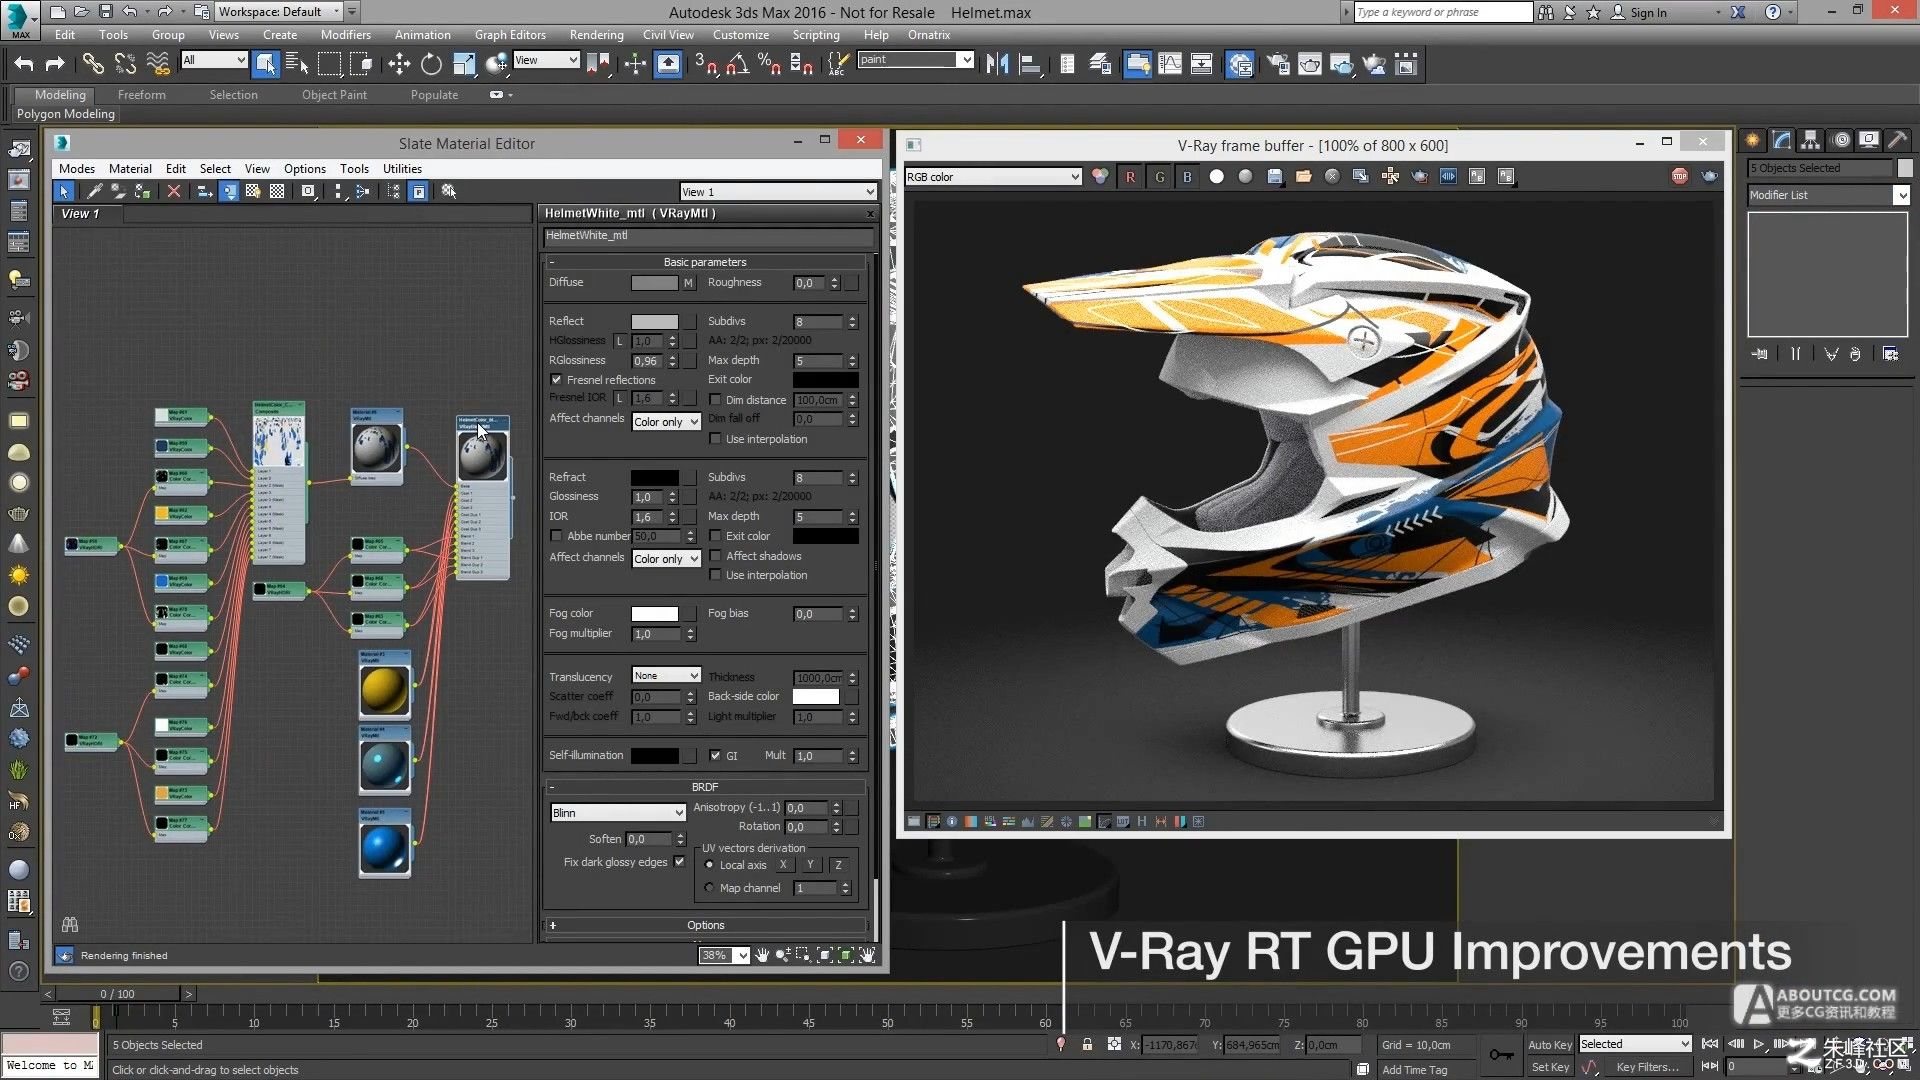This screenshot has height=1080, width=1920.
Task: Enable Affect shadows checkbox
Action: click(715, 556)
